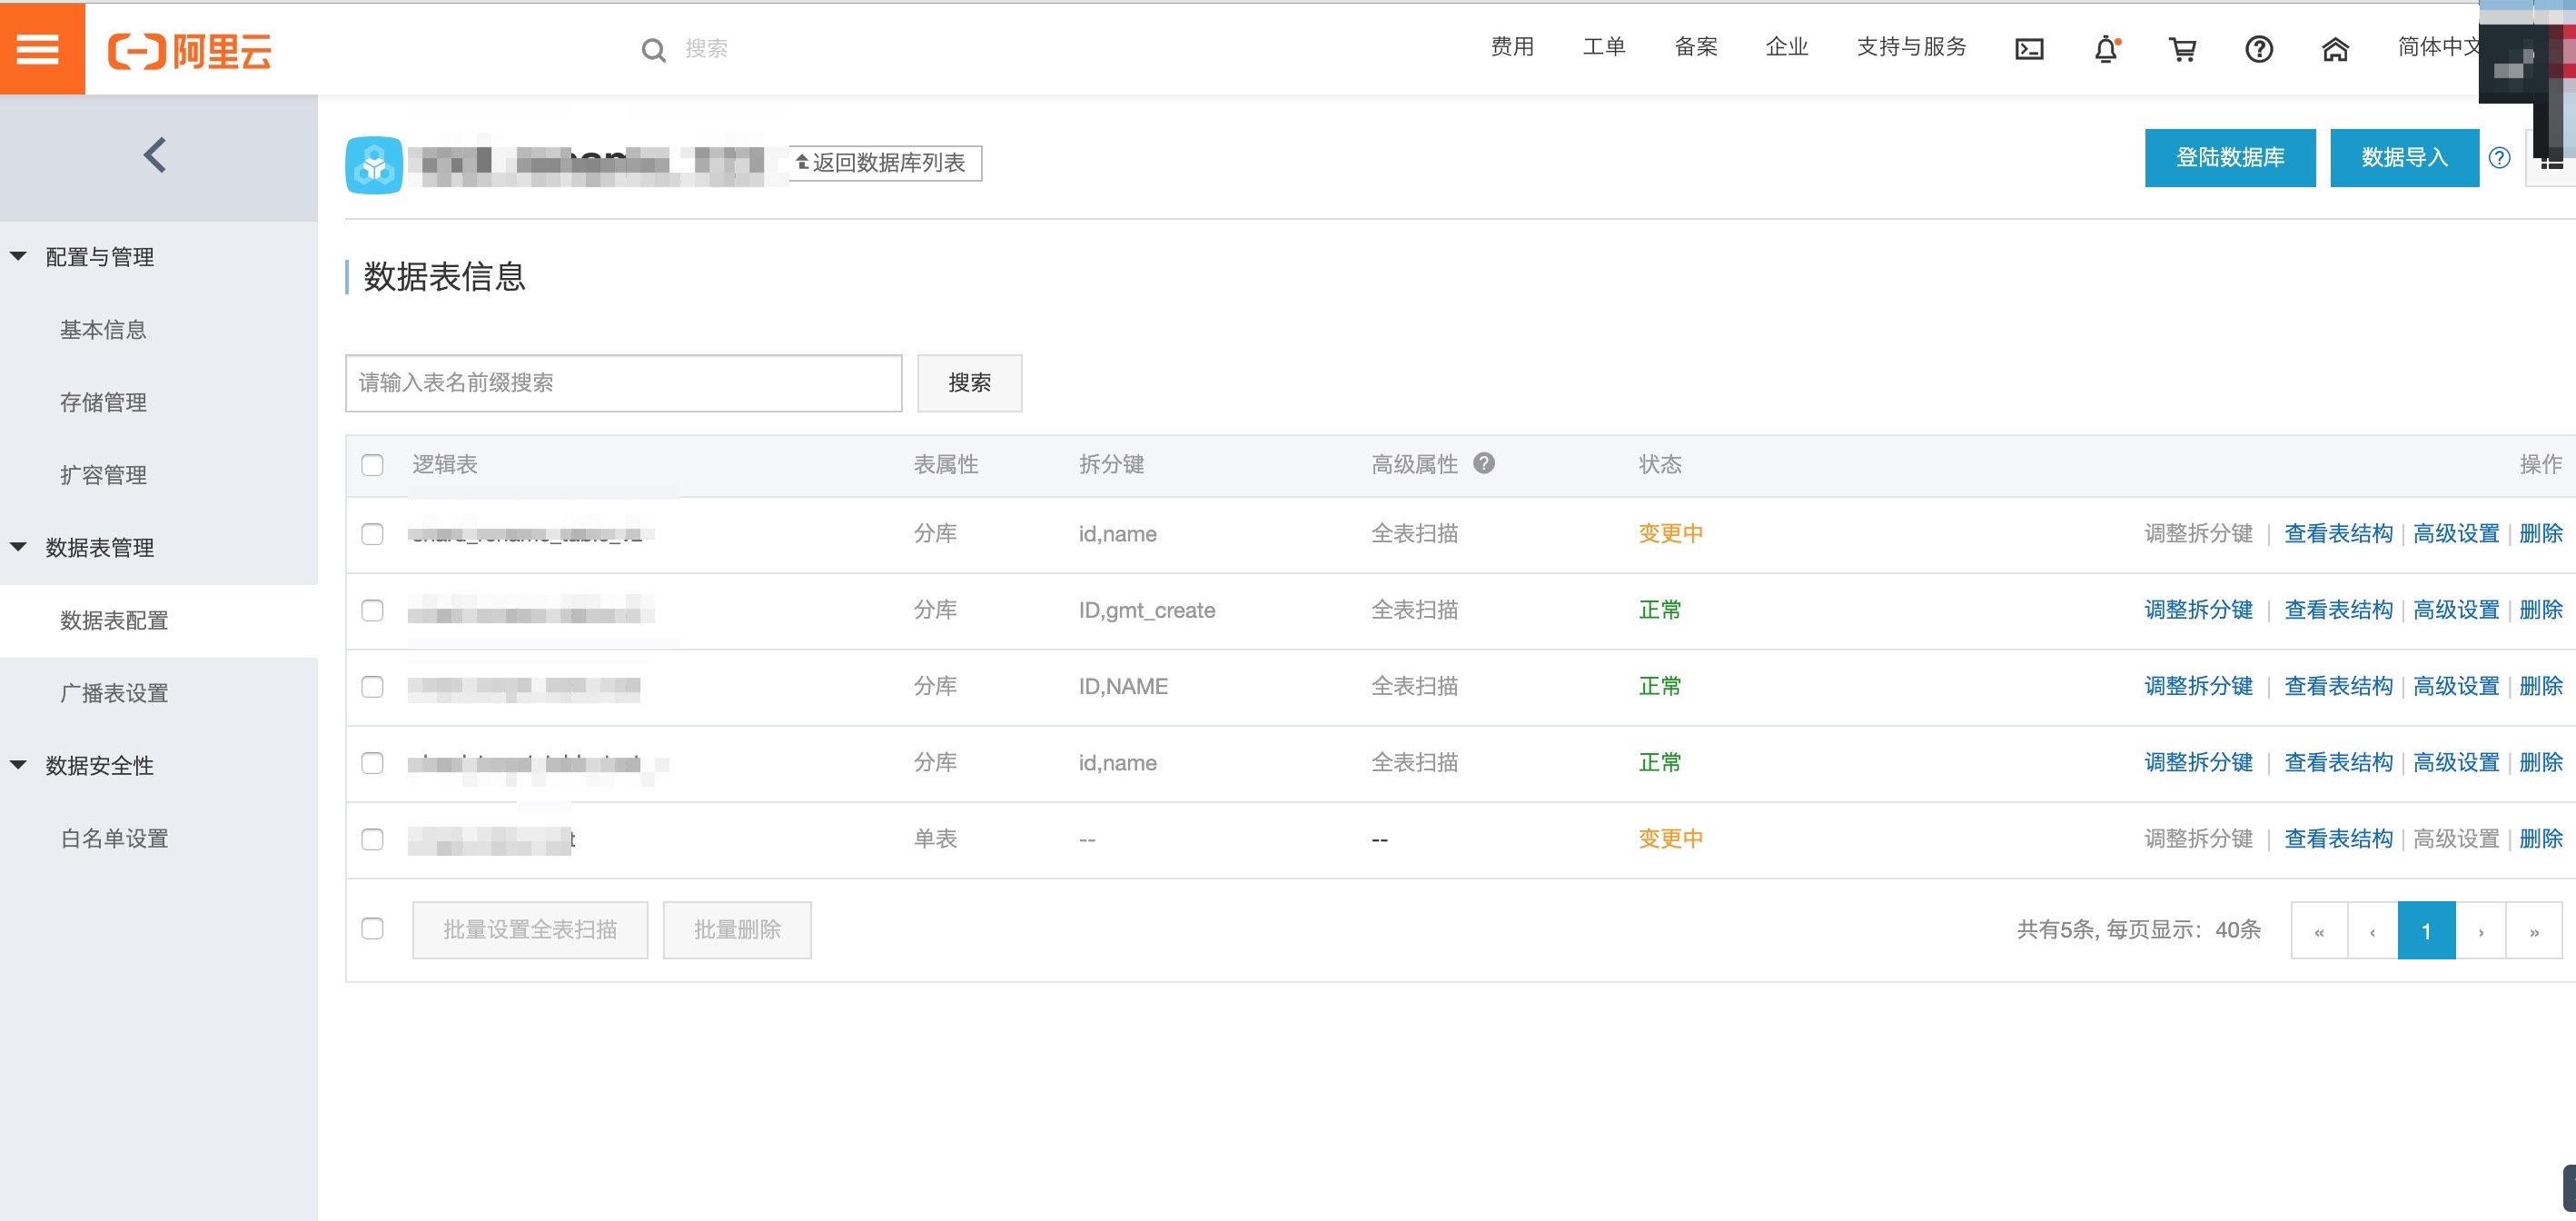Click the 搜索 button beside table prefix field
The height and width of the screenshot is (1221, 2576).
(x=969, y=383)
